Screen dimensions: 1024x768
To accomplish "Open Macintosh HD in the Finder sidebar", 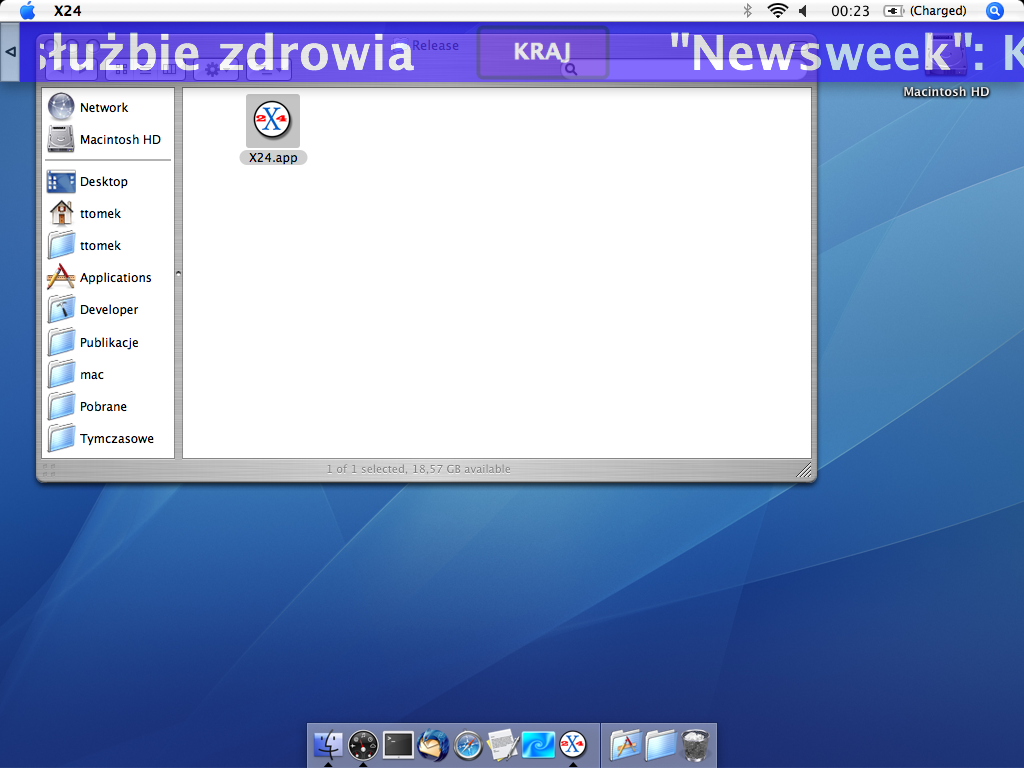I will pyautogui.click(x=119, y=140).
